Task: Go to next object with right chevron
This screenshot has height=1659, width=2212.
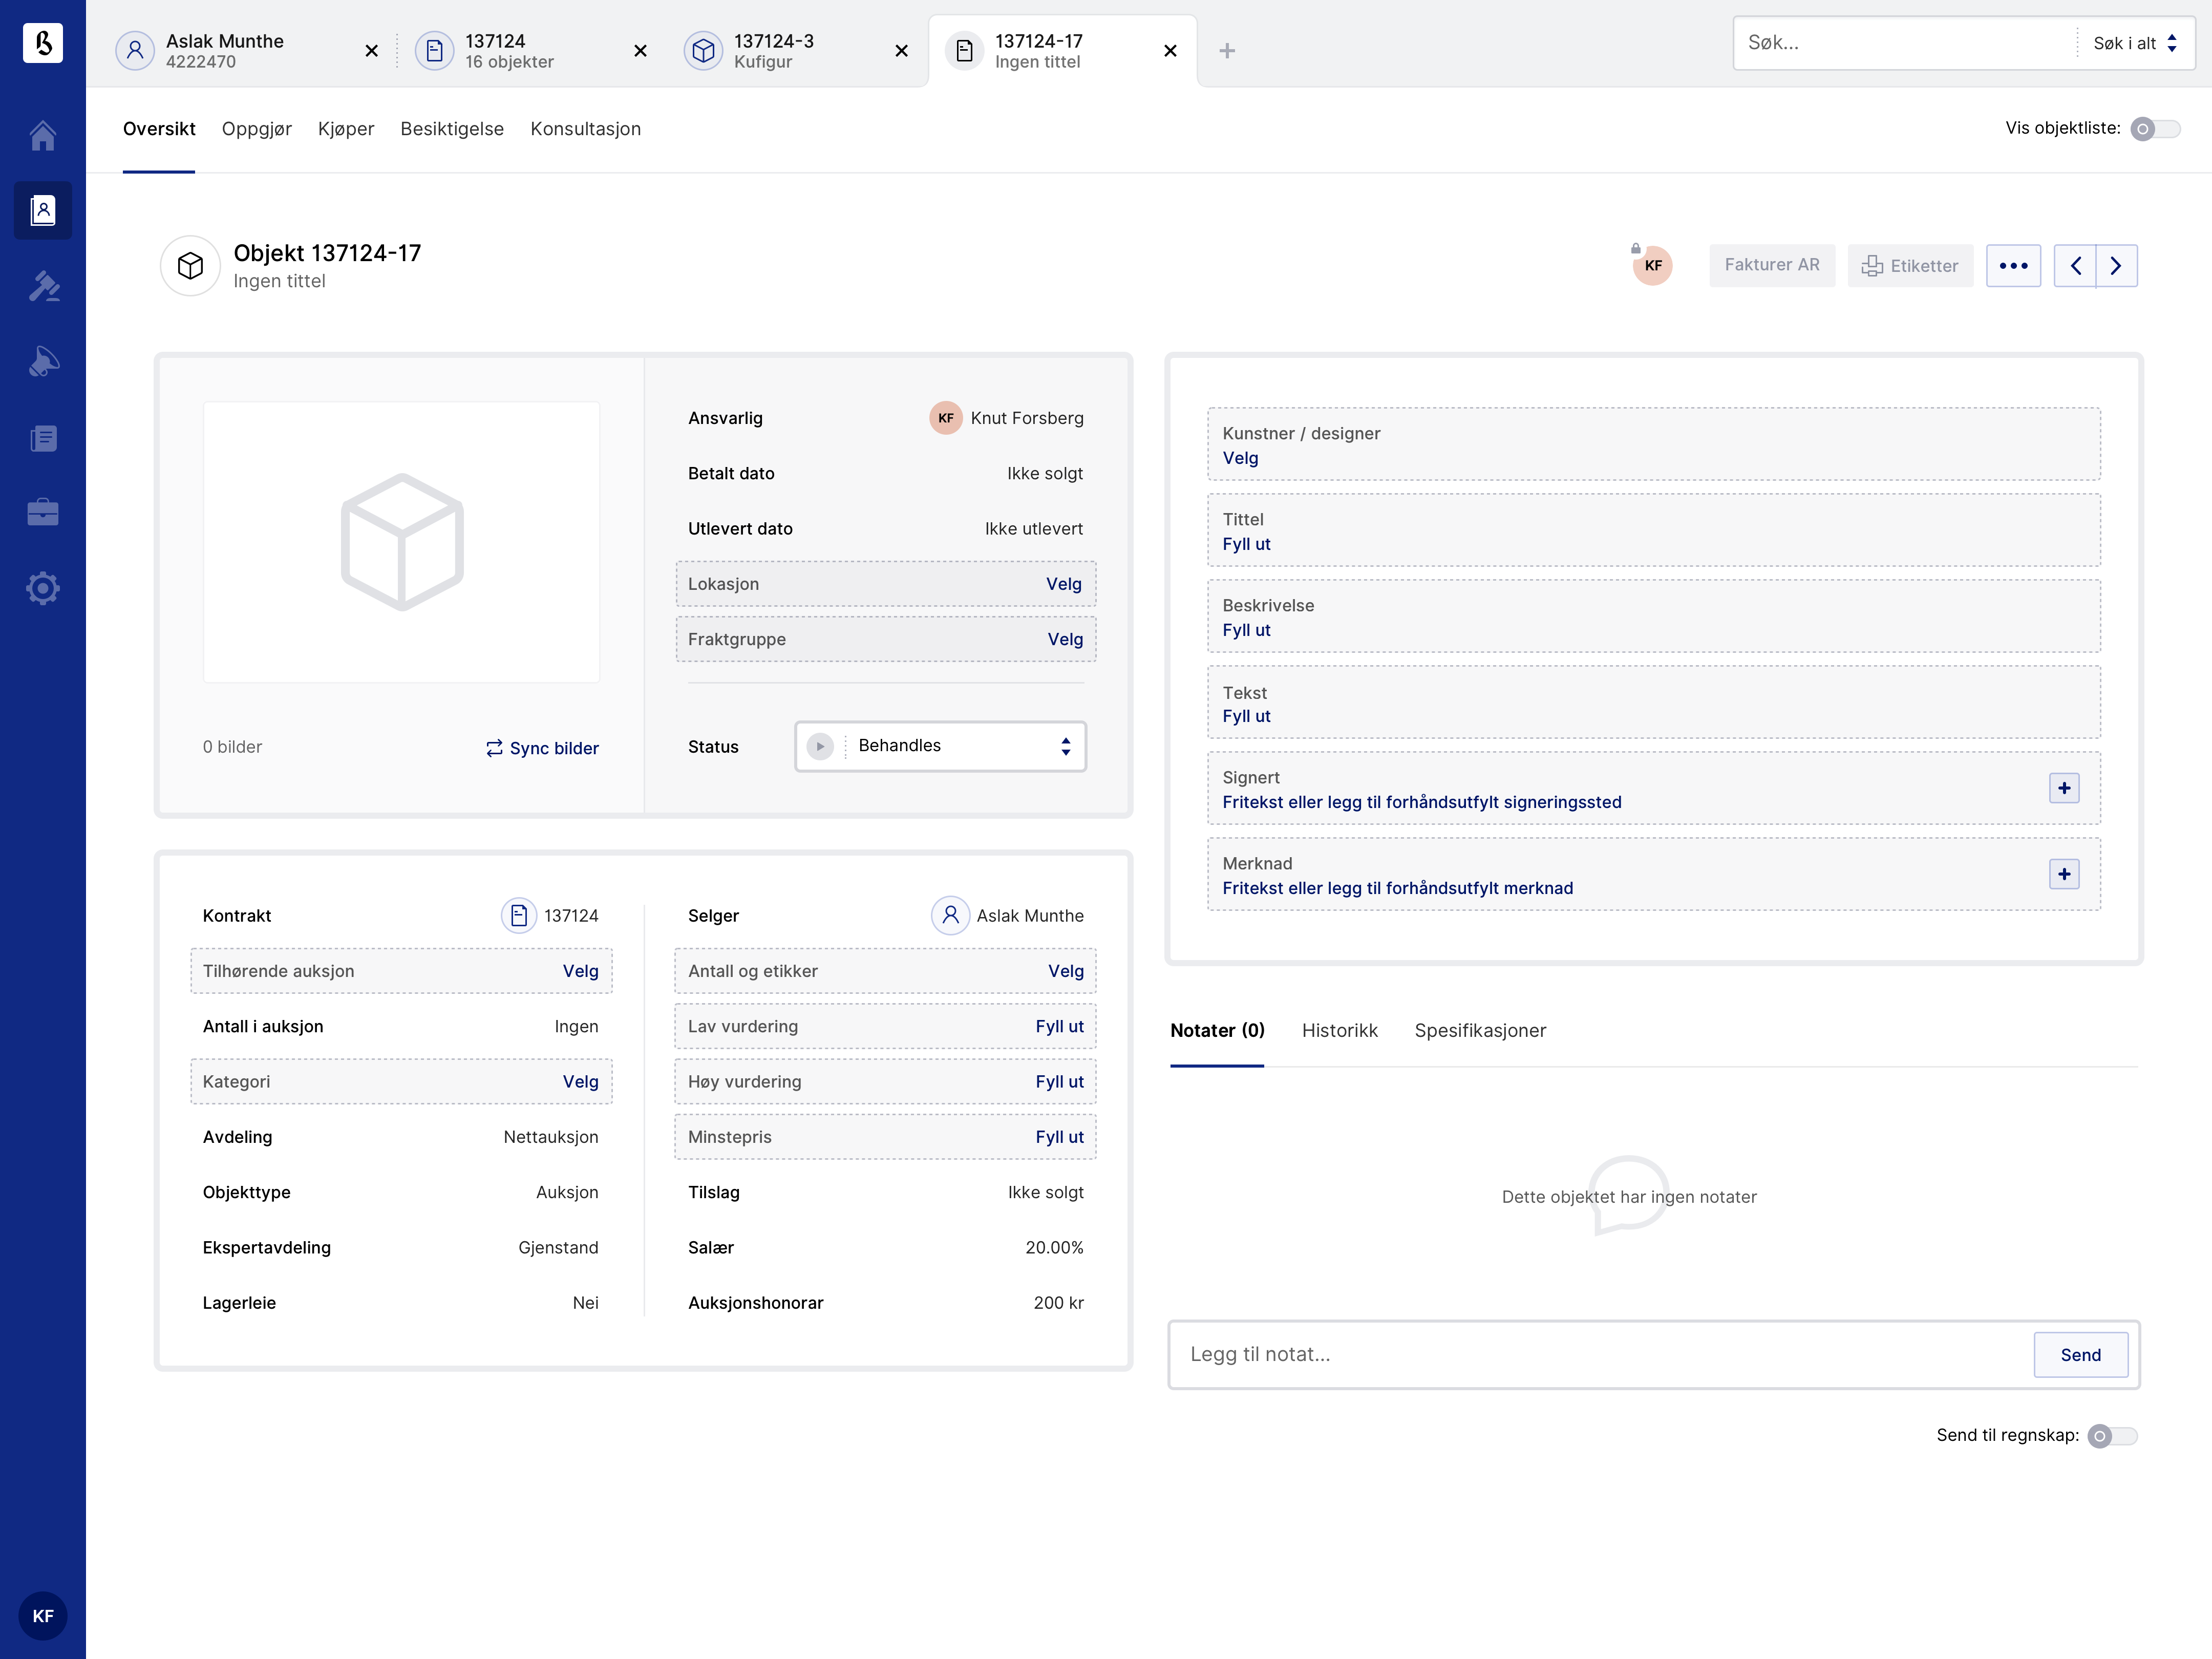Action: pyautogui.click(x=2116, y=265)
